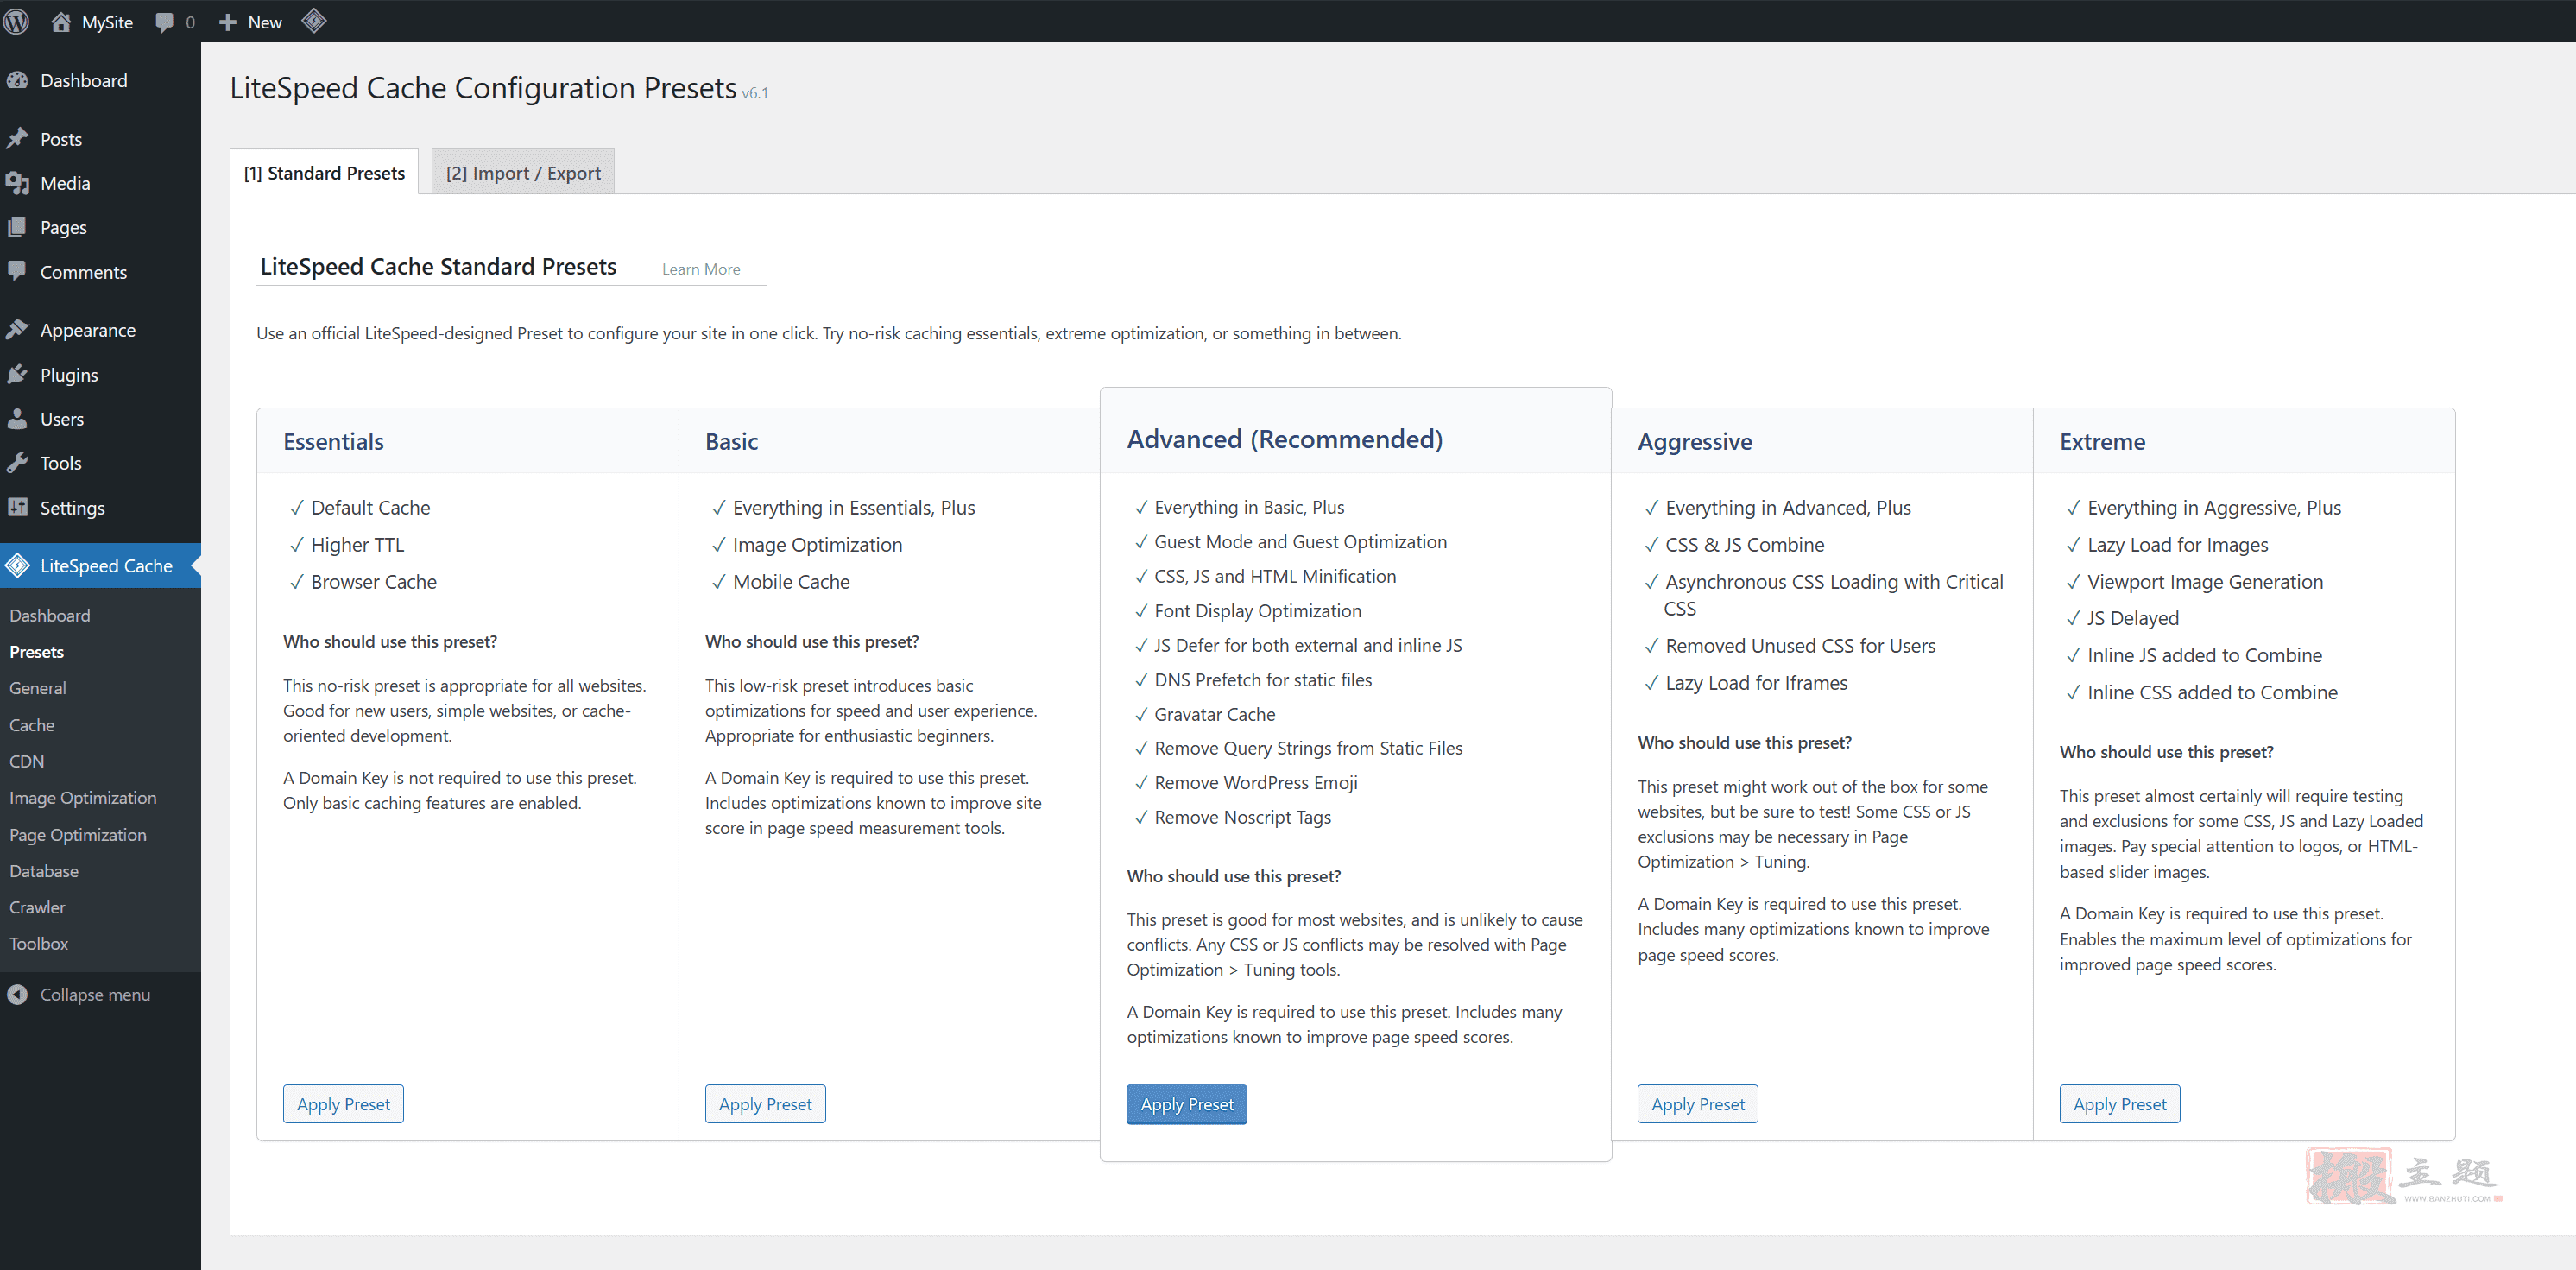Switch to Standard Presets tab
Screen dimensions: 2576x1270
click(324, 173)
